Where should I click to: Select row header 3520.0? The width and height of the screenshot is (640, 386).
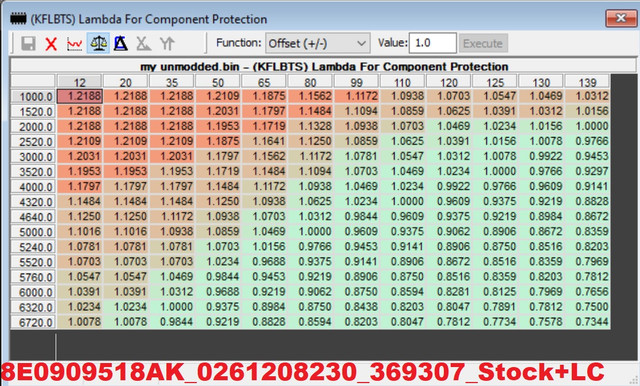point(33,172)
